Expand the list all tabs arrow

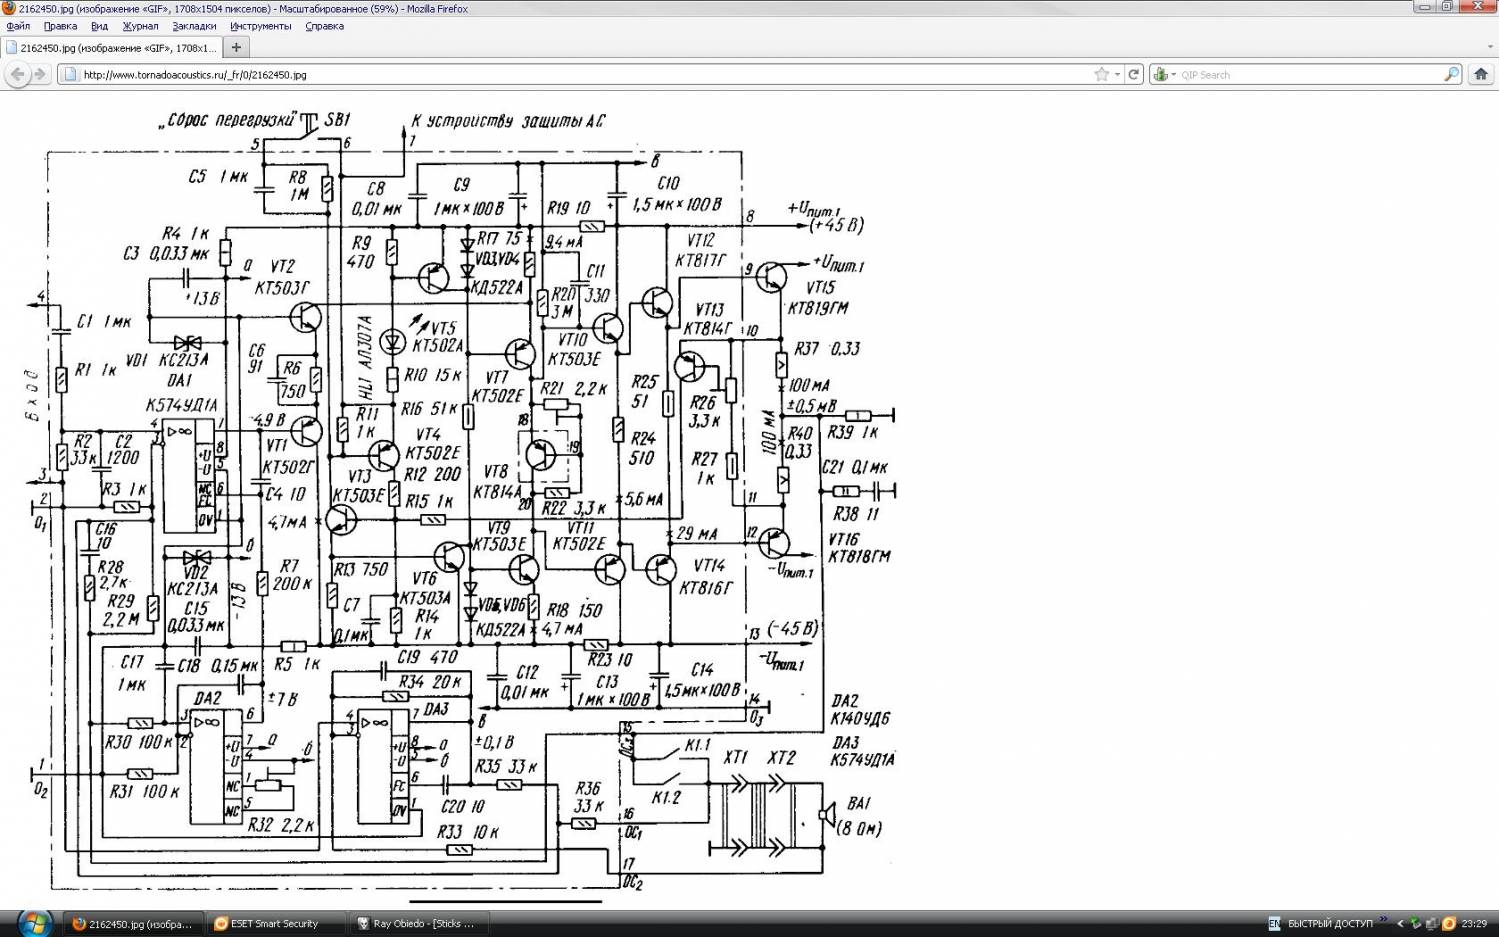coord(1490,47)
